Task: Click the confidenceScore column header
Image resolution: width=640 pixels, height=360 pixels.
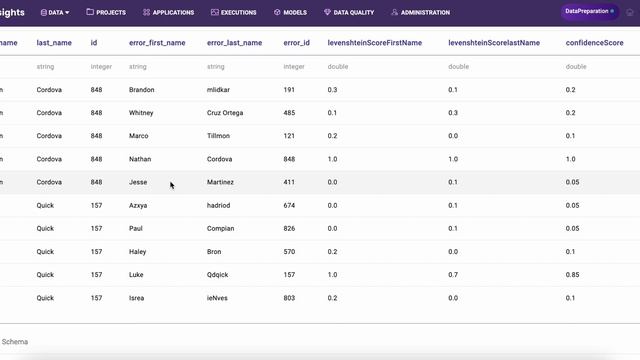Action: [594, 43]
